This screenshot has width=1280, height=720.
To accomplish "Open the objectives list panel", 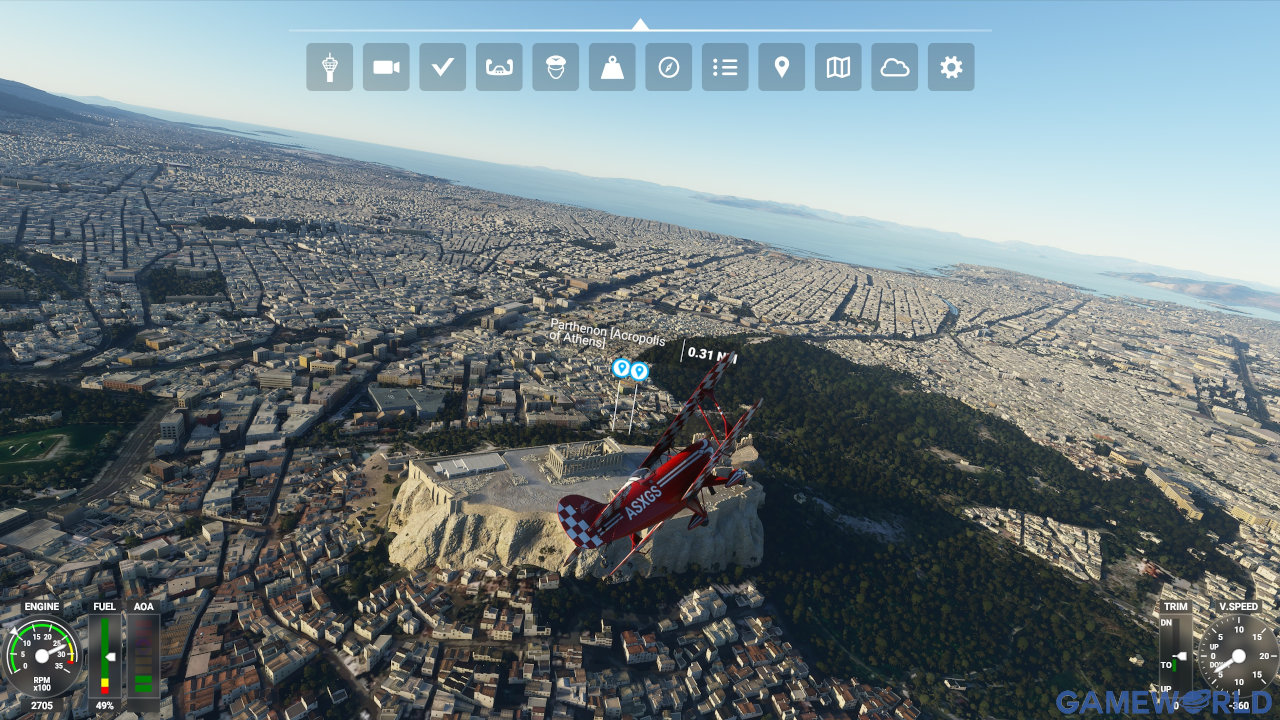I will click(x=725, y=67).
